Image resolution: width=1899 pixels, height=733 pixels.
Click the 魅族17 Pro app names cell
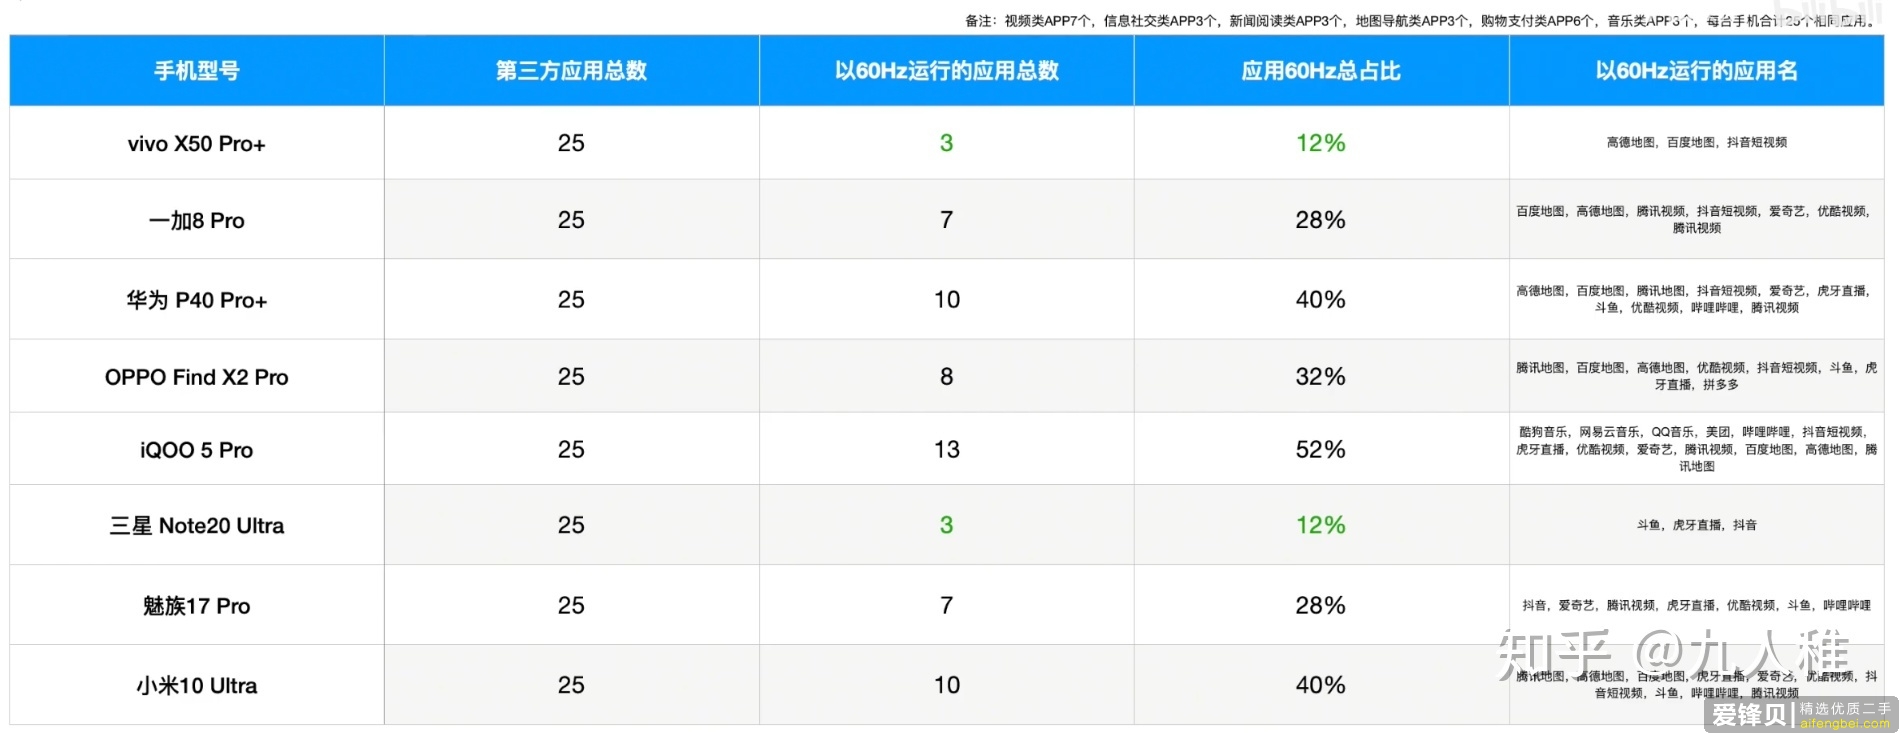(x=1696, y=605)
